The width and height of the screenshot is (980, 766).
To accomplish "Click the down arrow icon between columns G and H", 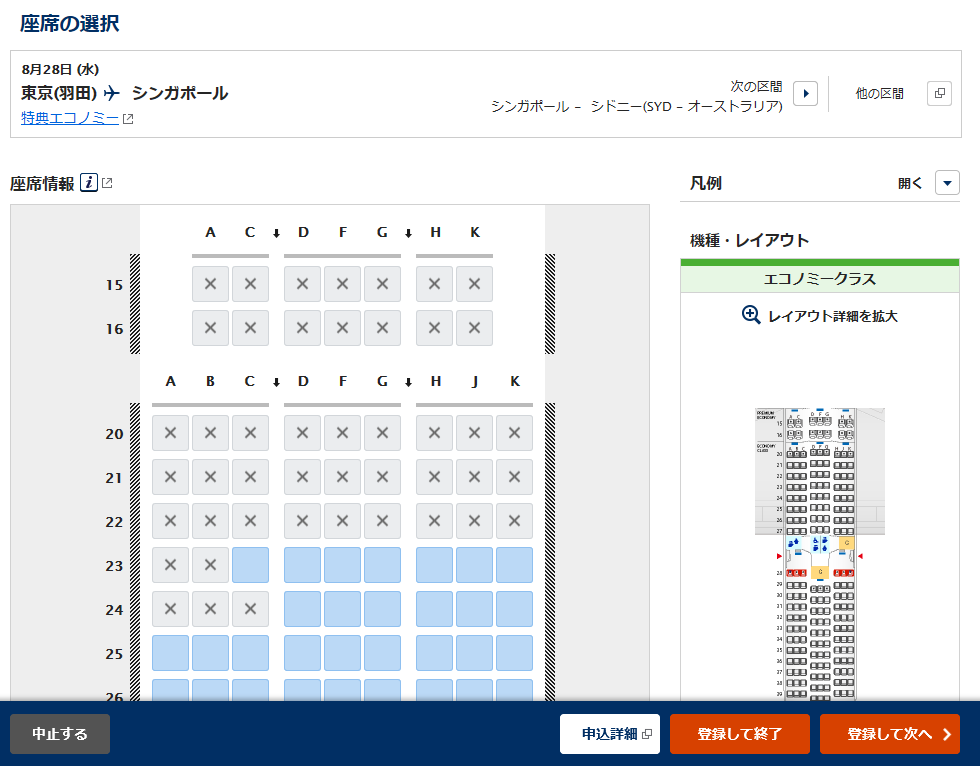I will [x=410, y=232].
